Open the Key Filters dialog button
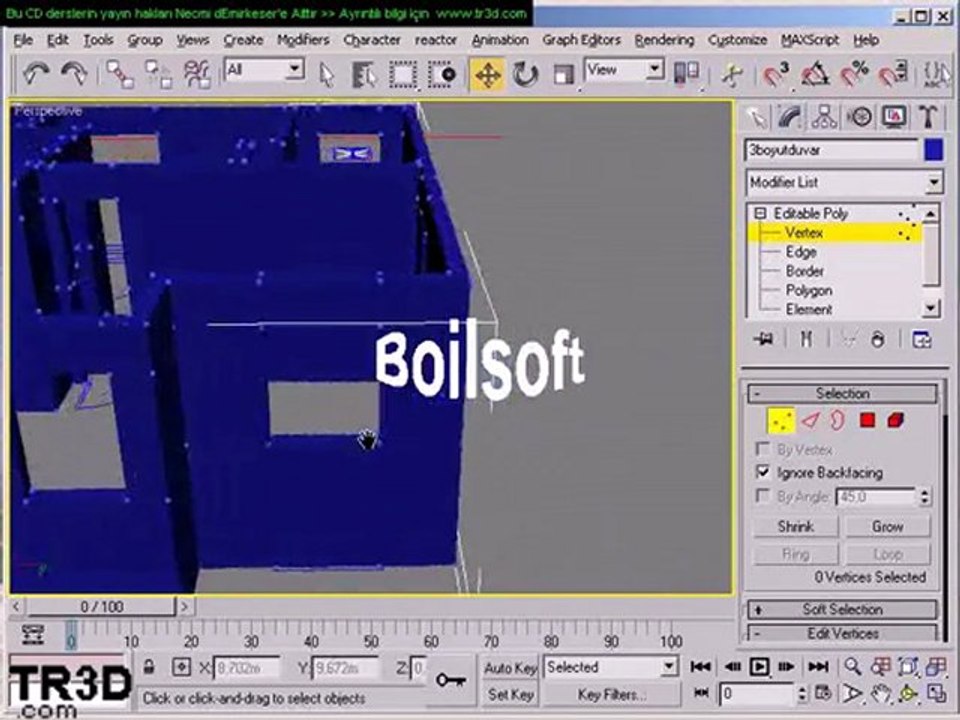The width and height of the screenshot is (960, 720). (x=612, y=694)
